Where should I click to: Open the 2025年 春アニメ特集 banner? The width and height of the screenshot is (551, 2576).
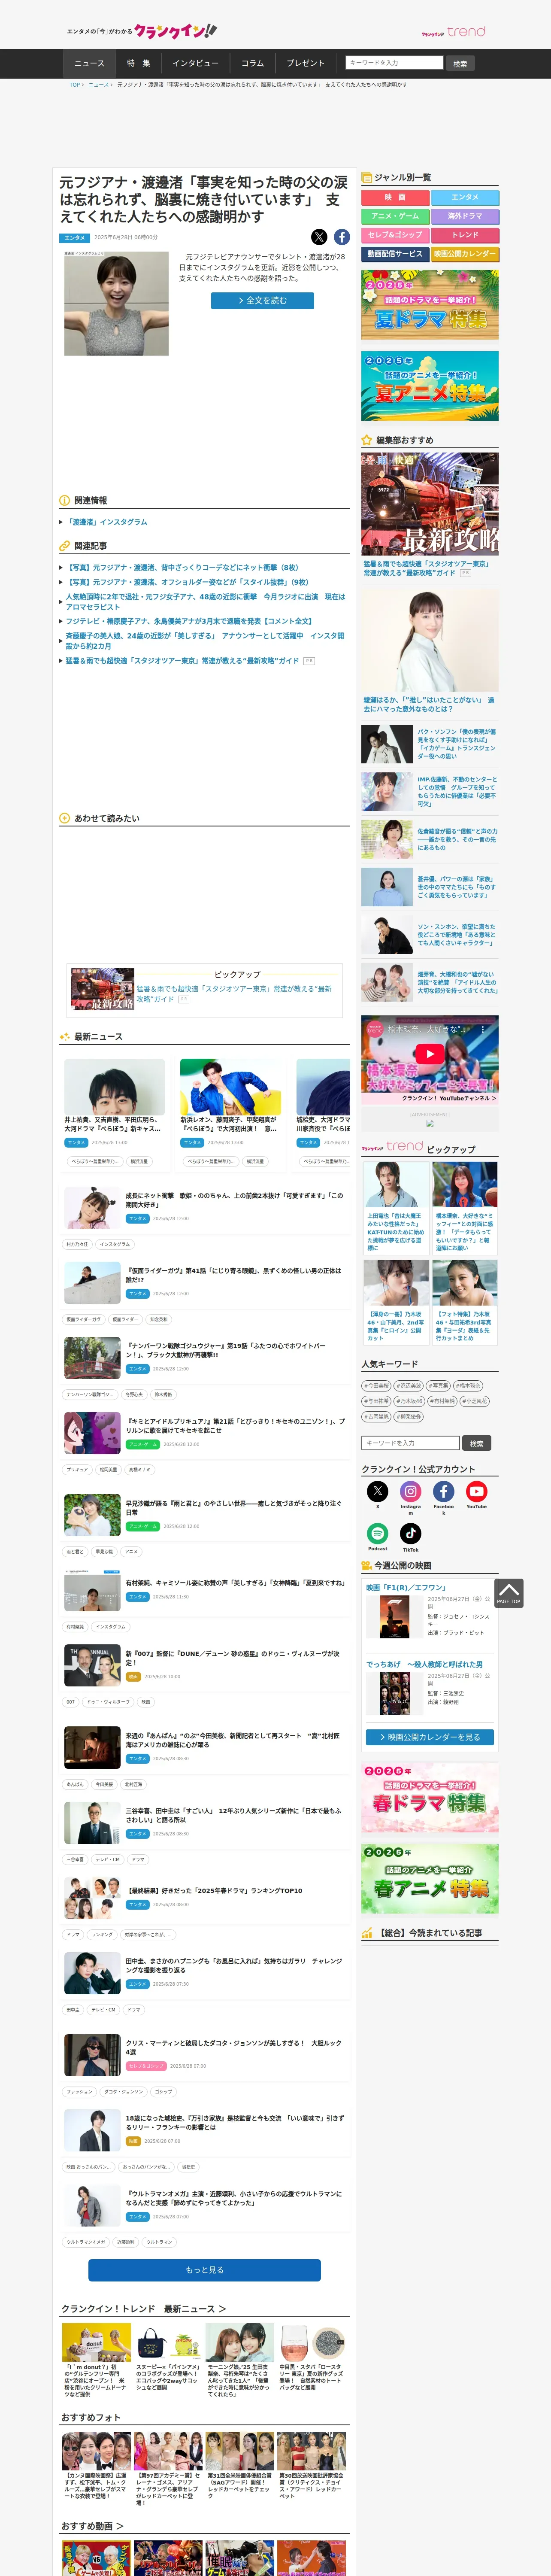tap(430, 1880)
